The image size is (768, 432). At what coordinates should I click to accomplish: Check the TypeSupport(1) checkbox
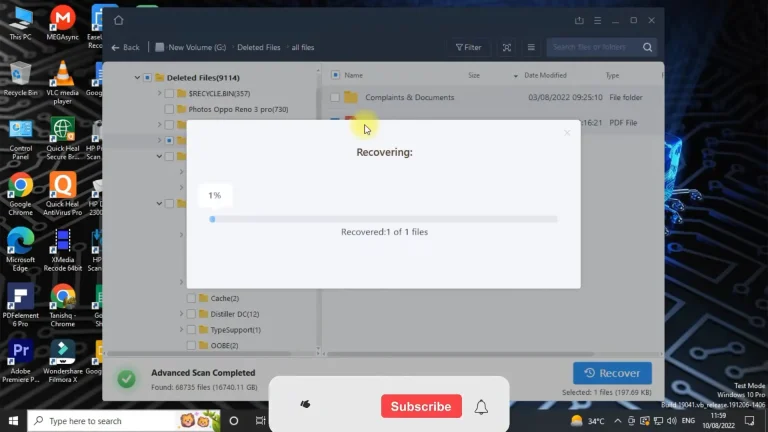pyautogui.click(x=191, y=330)
